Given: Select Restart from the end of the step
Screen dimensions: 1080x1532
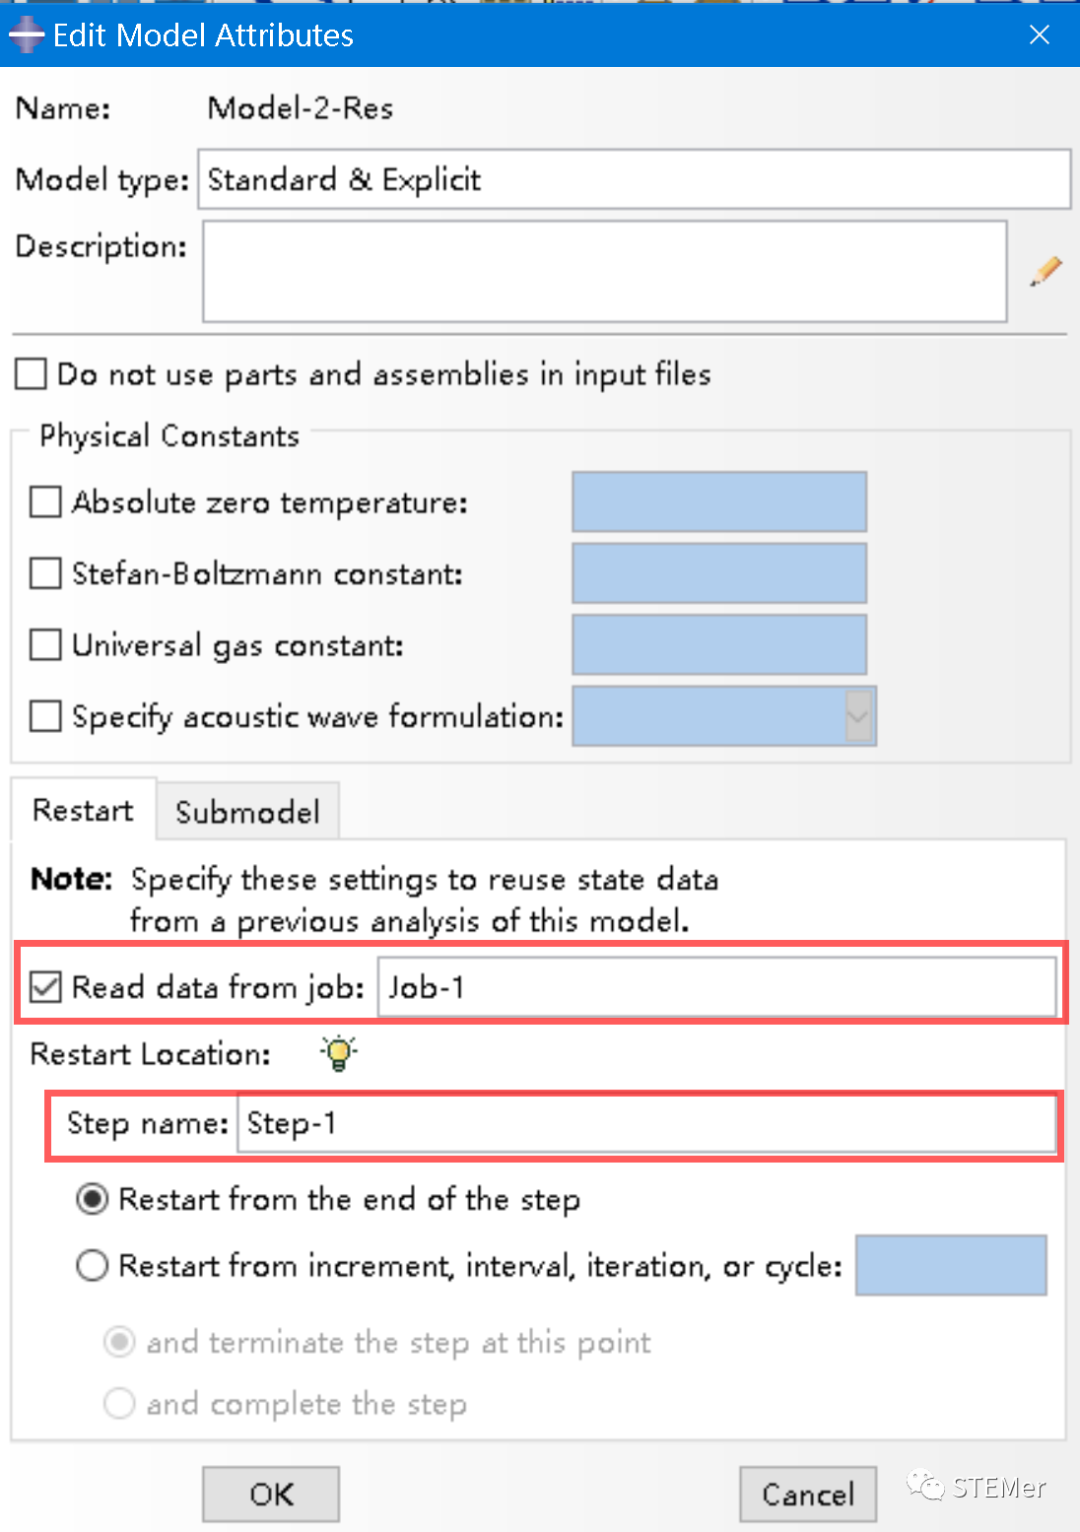Looking at the screenshot, I should point(93,1199).
